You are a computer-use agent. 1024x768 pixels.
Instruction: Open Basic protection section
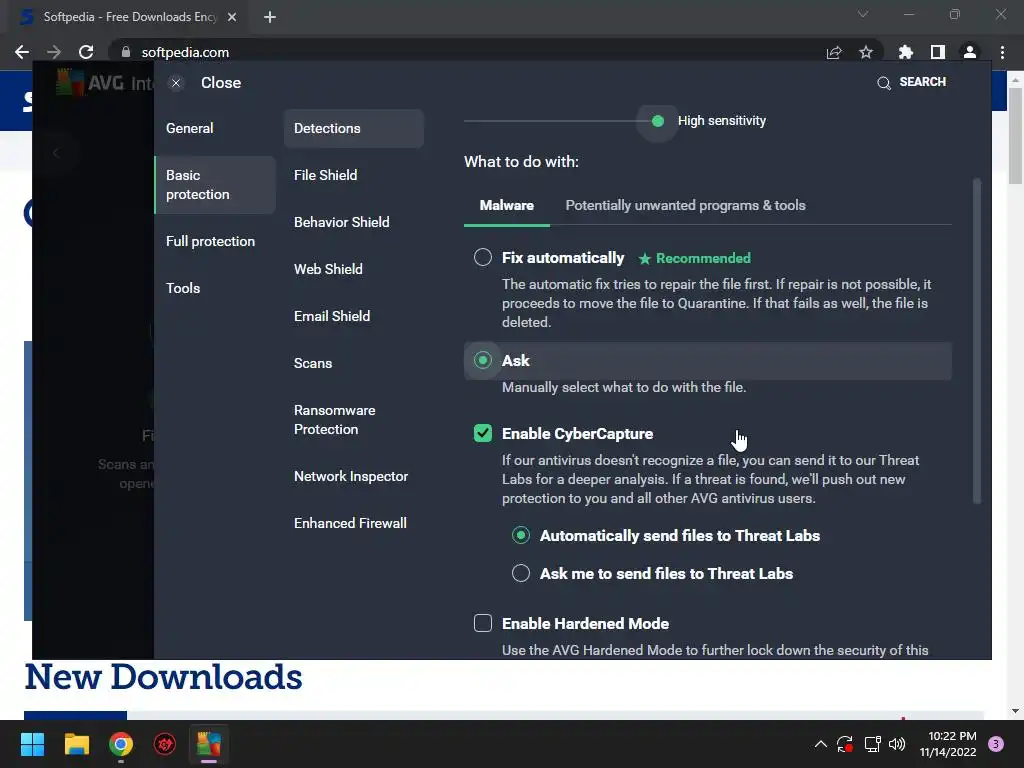215,185
